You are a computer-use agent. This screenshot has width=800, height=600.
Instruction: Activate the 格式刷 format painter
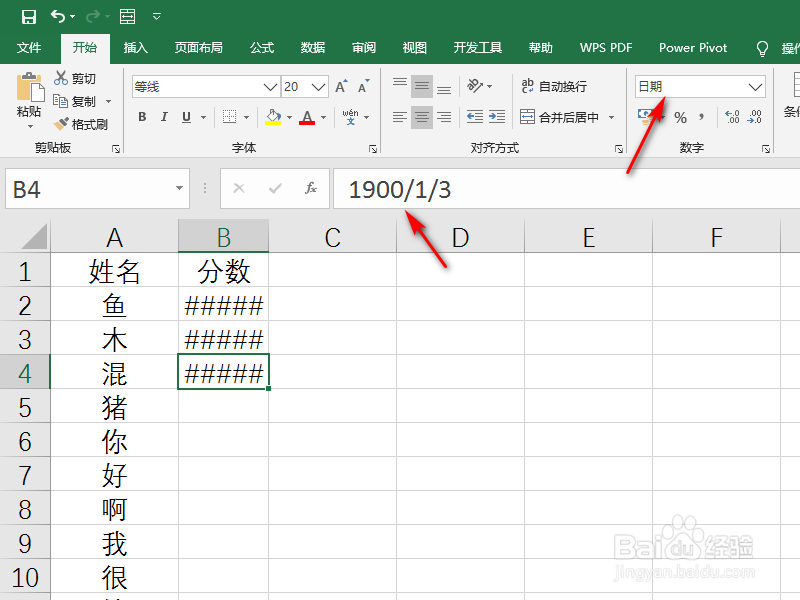coord(81,124)
